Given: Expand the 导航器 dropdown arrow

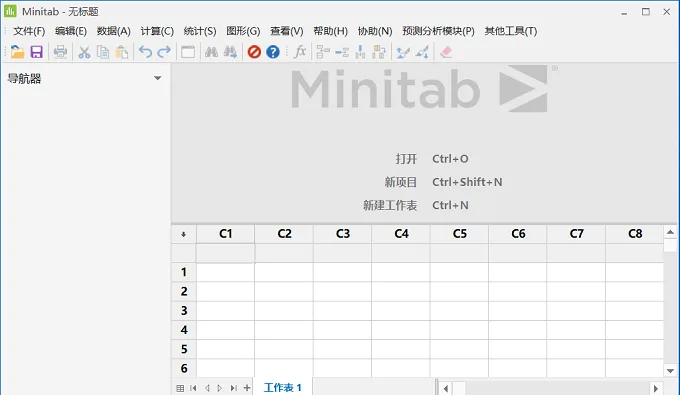Looking at the screenshot, I should (x=158, y=78).
